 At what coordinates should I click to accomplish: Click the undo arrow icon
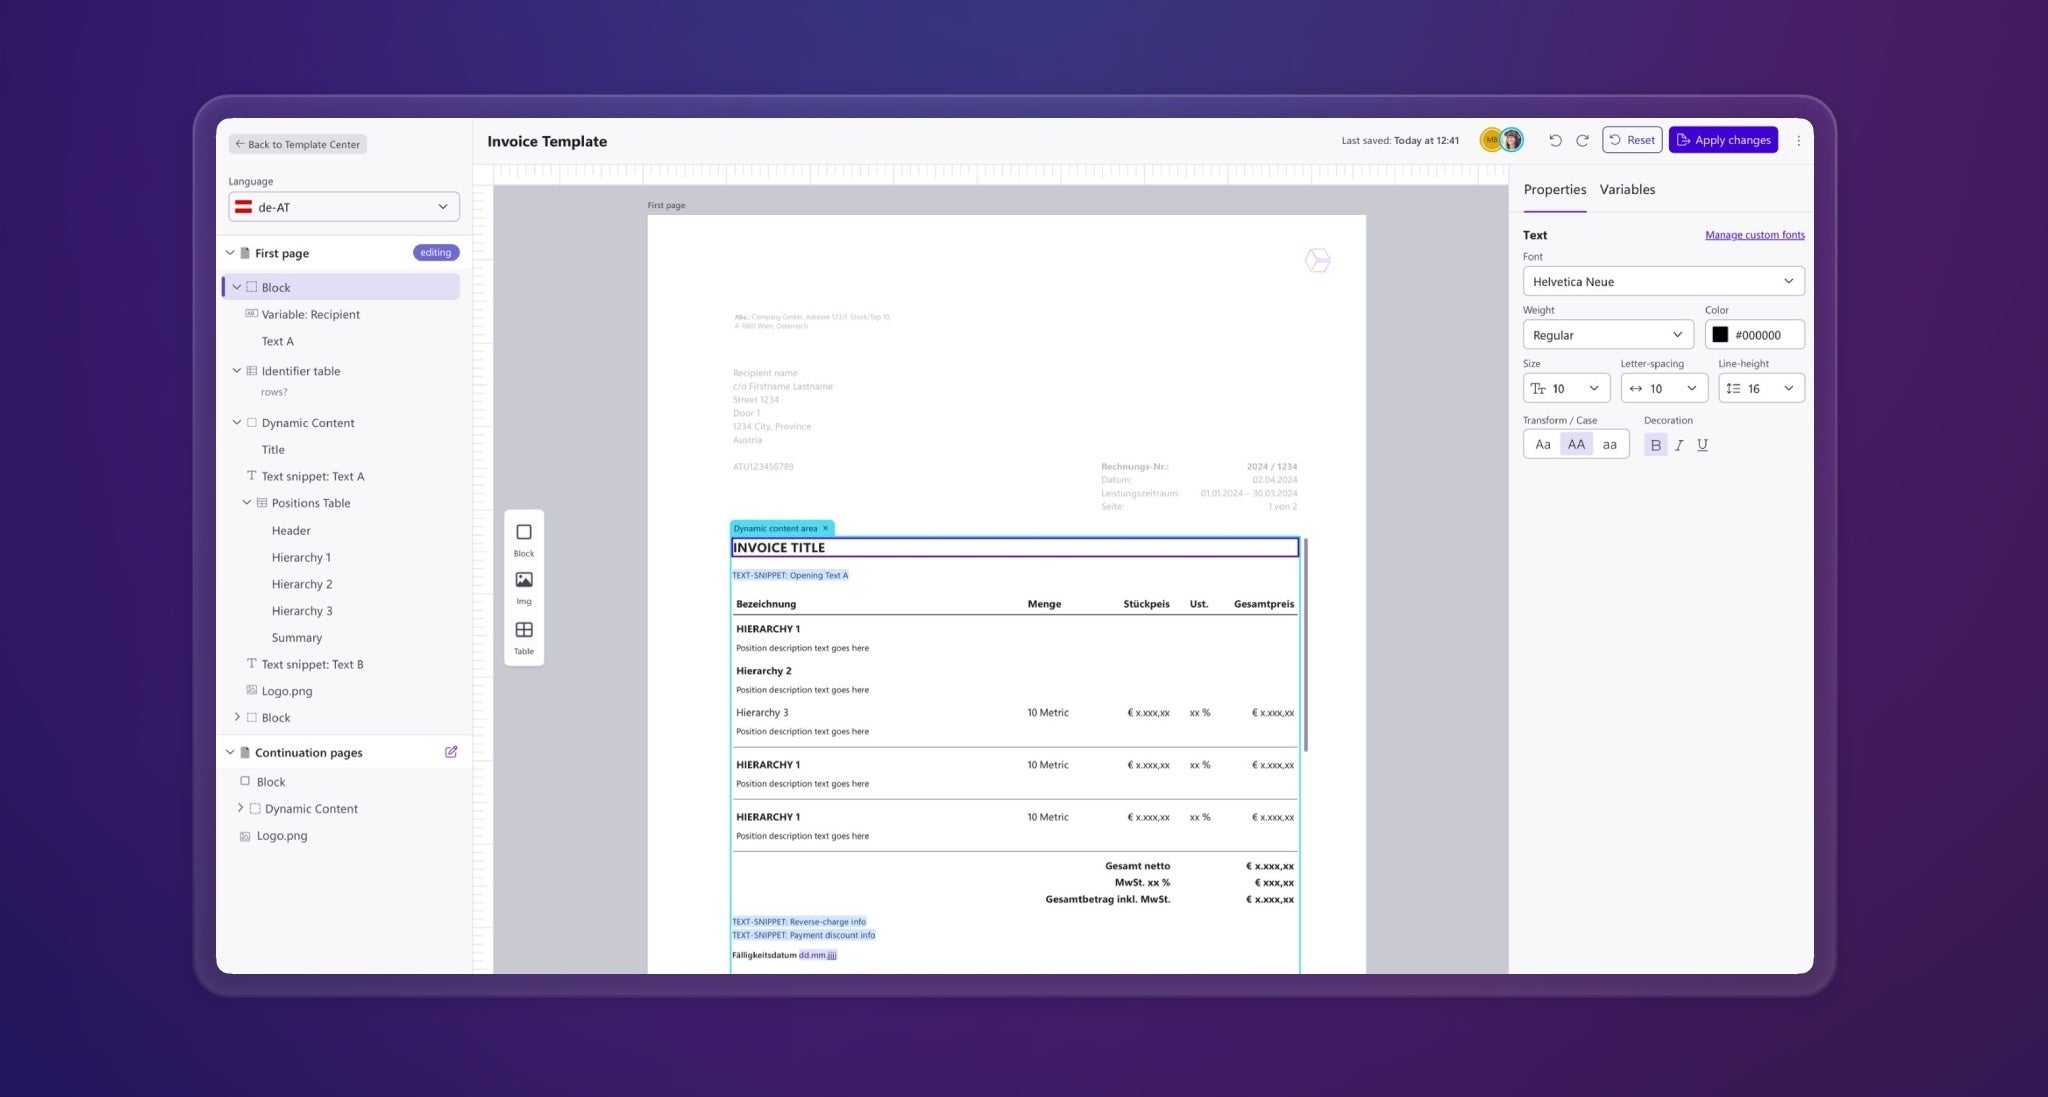[1555, 141]
